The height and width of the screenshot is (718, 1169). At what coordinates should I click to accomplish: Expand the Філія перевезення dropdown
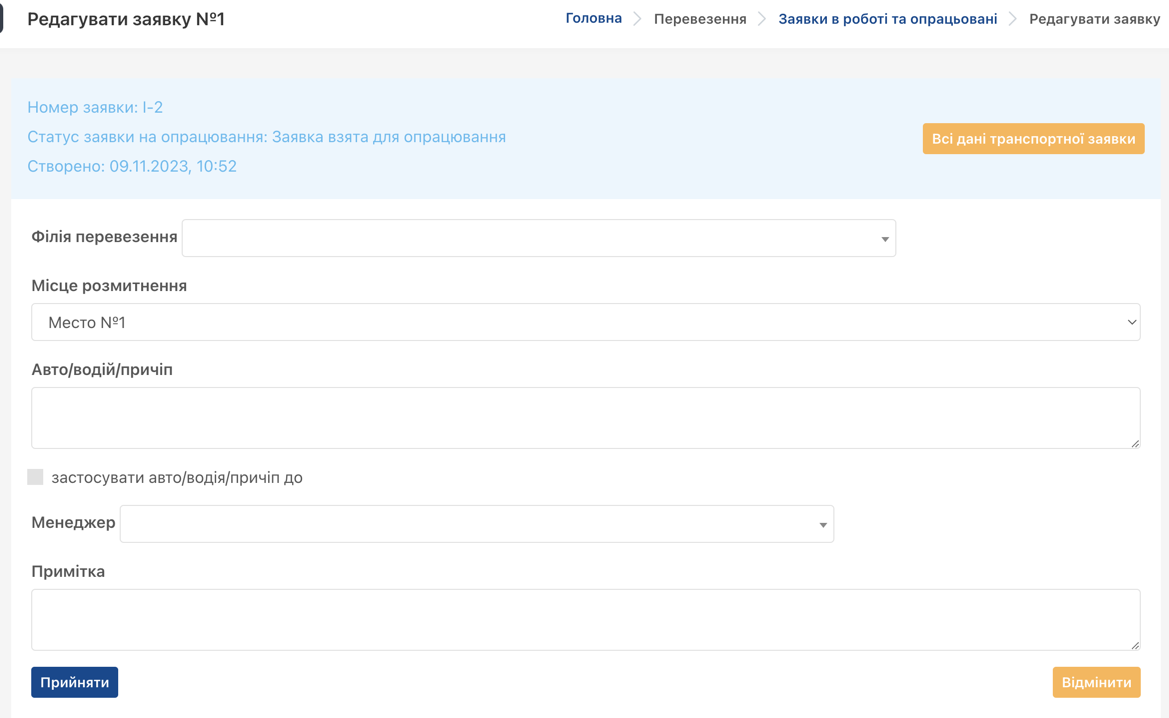tap(538, 238)
